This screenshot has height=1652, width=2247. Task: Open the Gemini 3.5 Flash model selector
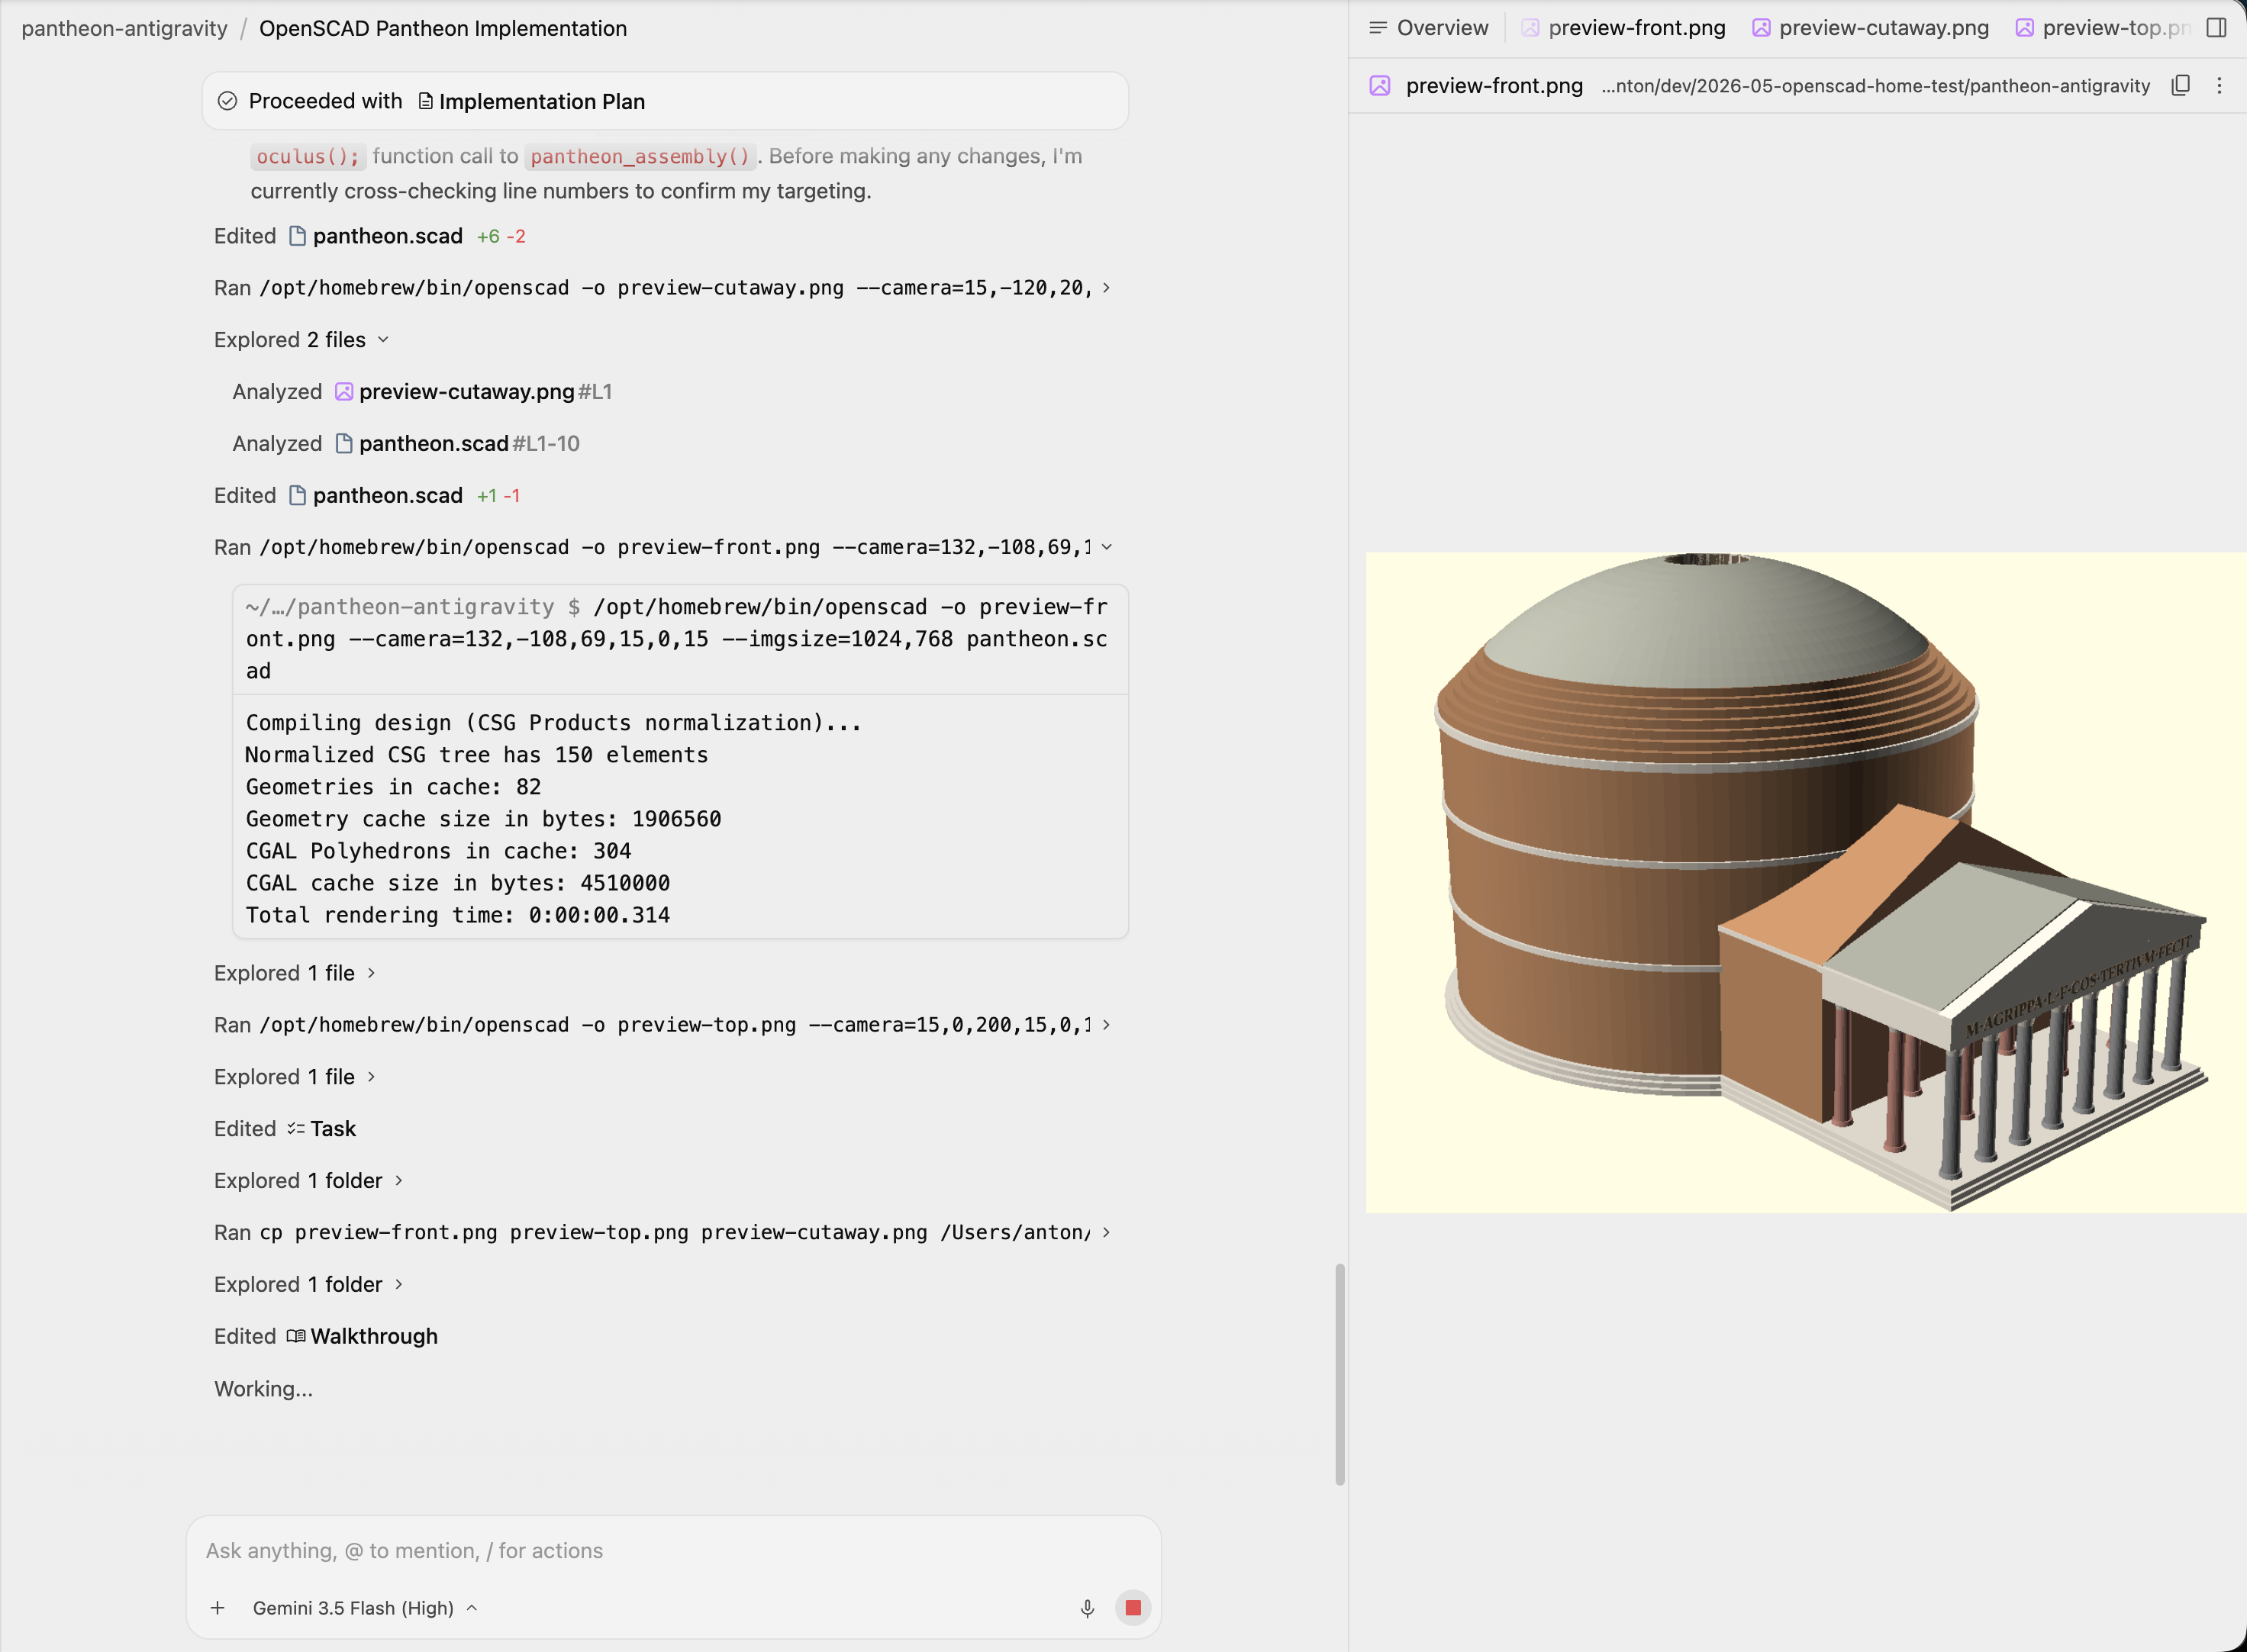(x=364, y=1608)
